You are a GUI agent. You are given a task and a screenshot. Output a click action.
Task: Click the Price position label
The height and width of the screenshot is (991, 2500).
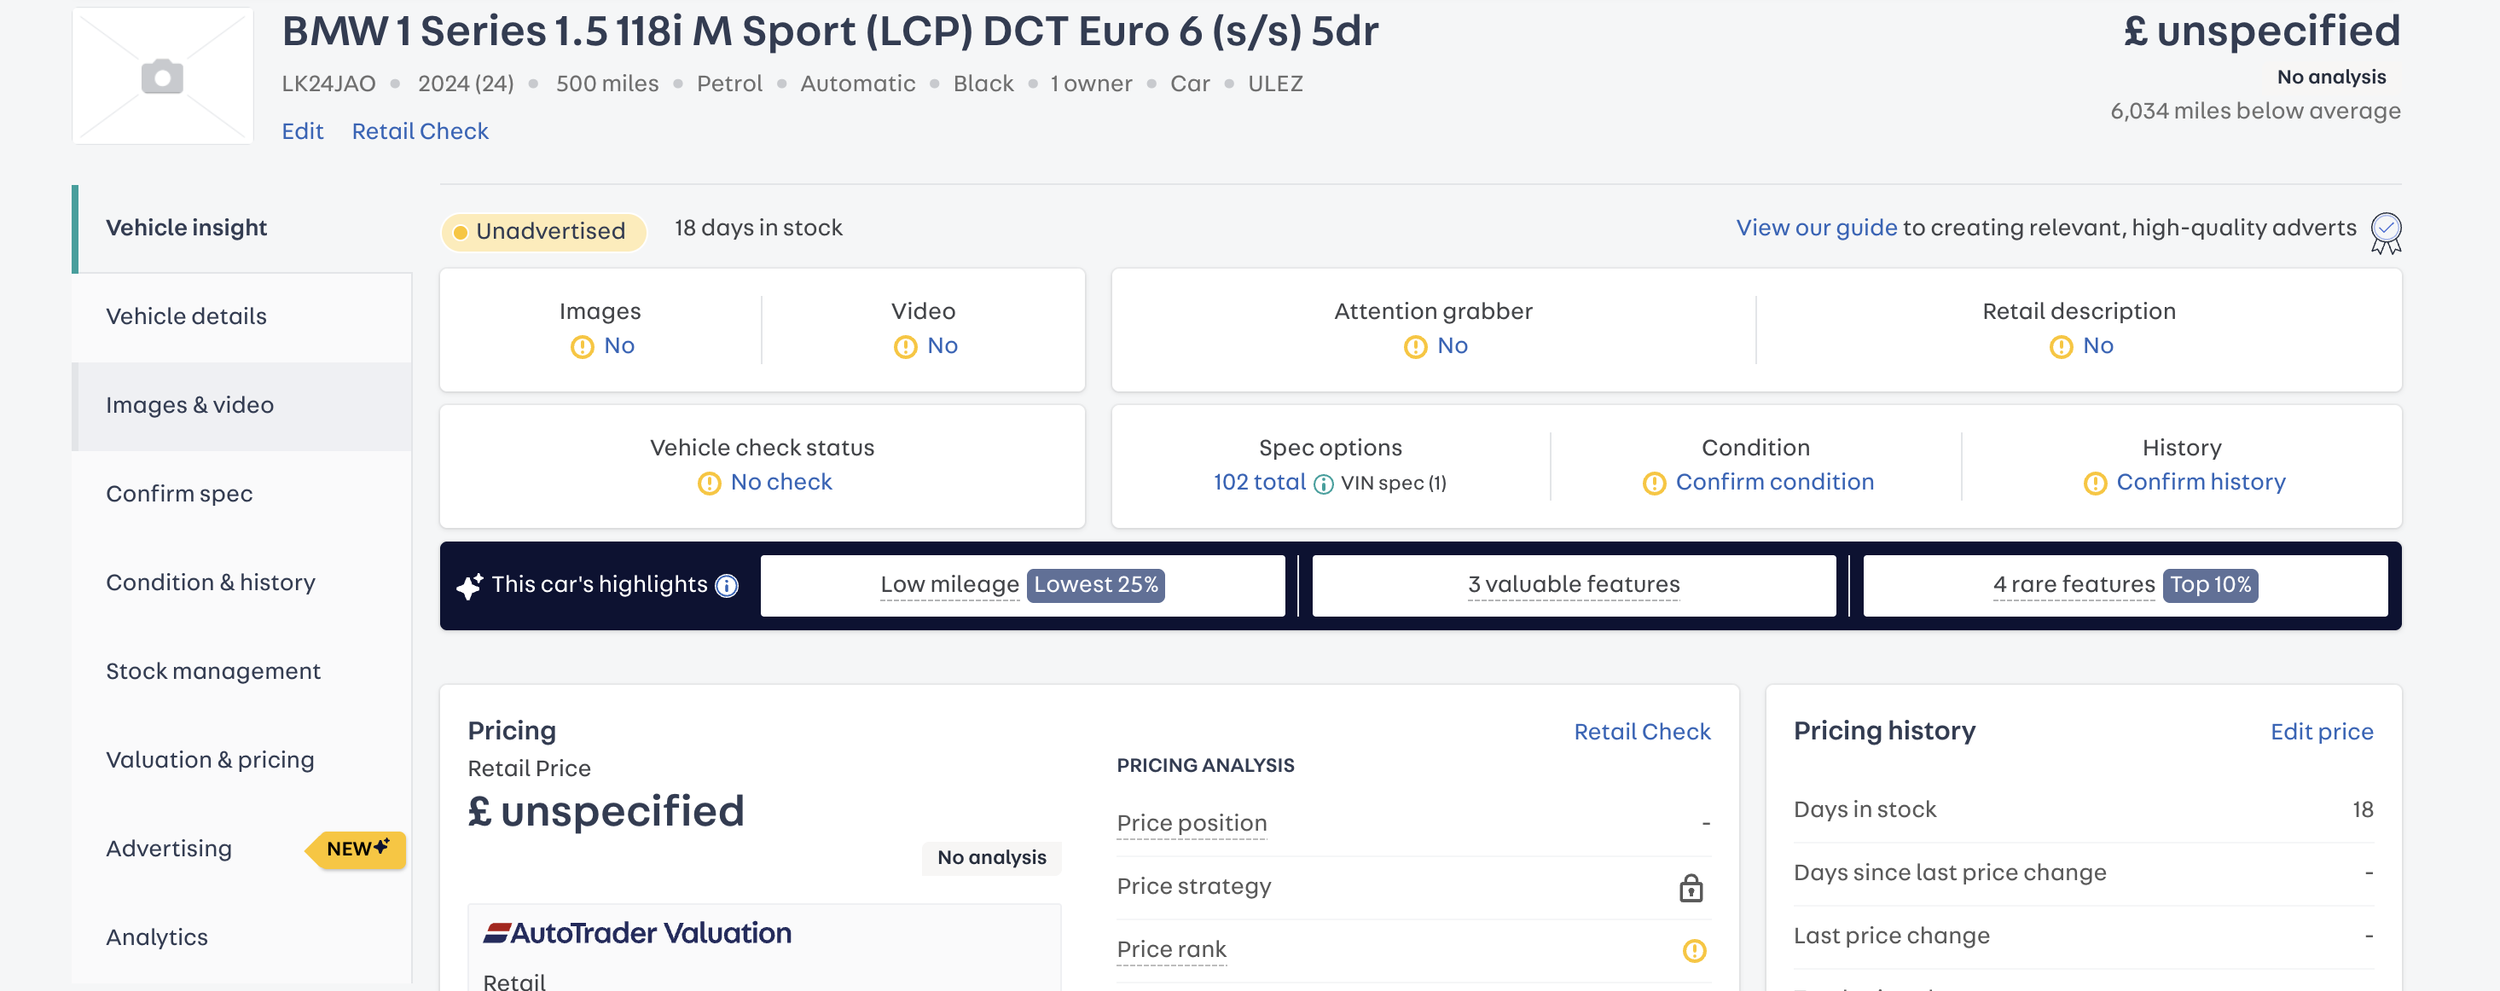point(1192,824)
